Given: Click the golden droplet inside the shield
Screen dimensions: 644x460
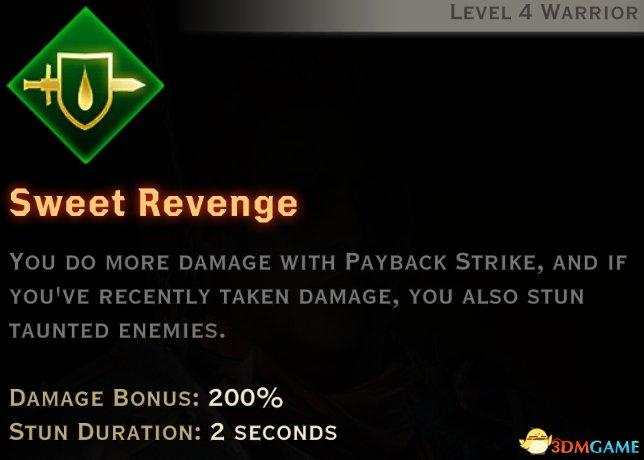Looking at the screenshot, I should coord(85,90).
